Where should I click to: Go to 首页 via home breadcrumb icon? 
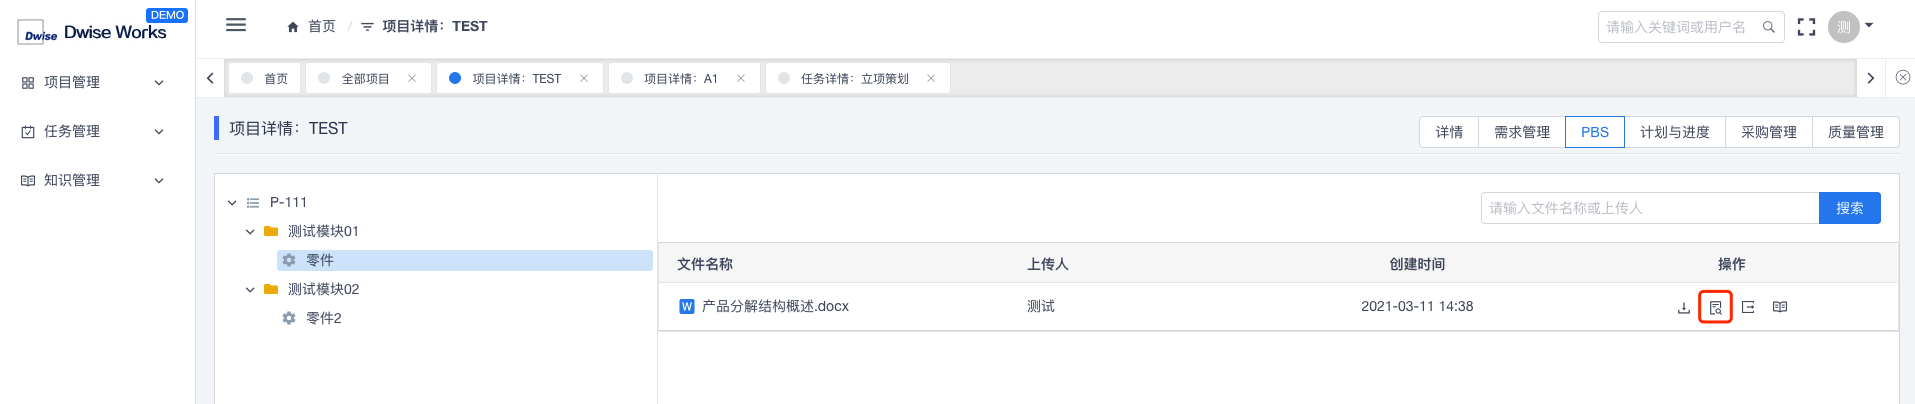(x=293, y=27)
